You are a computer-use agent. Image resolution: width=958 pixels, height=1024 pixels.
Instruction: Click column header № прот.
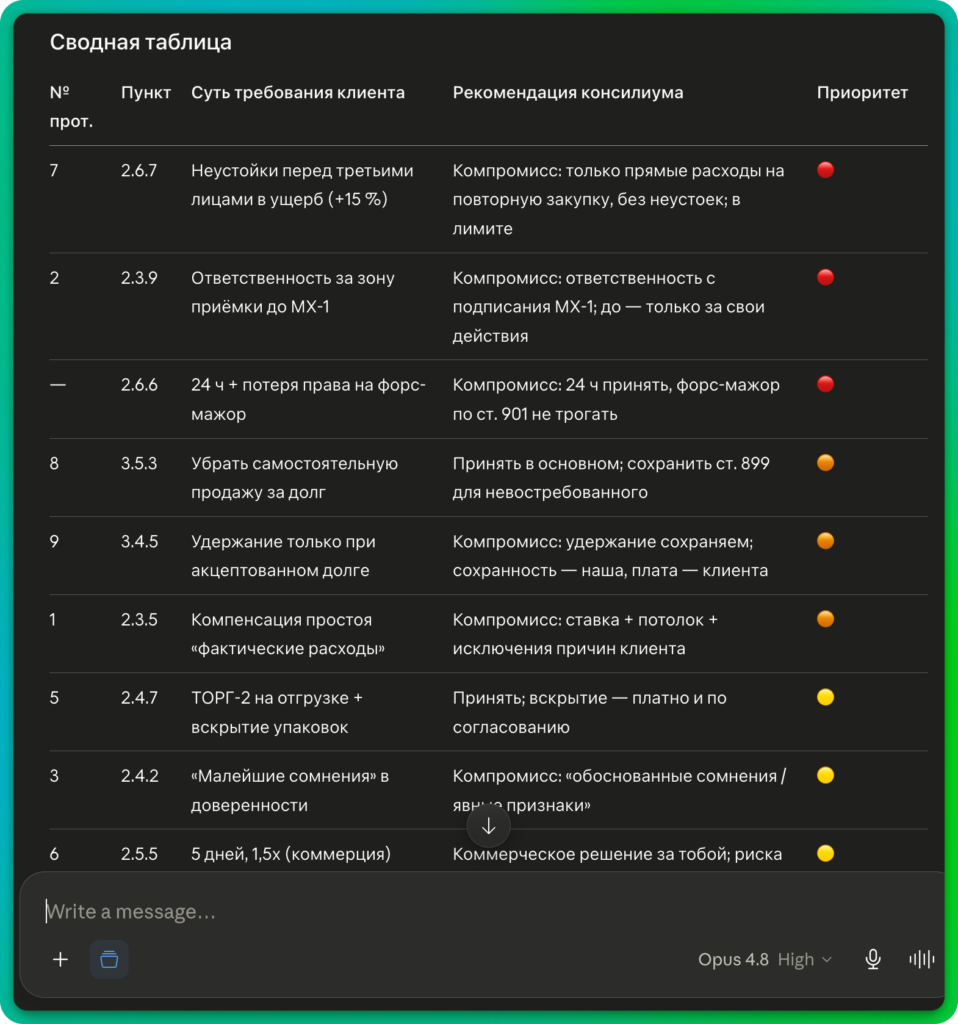click(71, 106)
